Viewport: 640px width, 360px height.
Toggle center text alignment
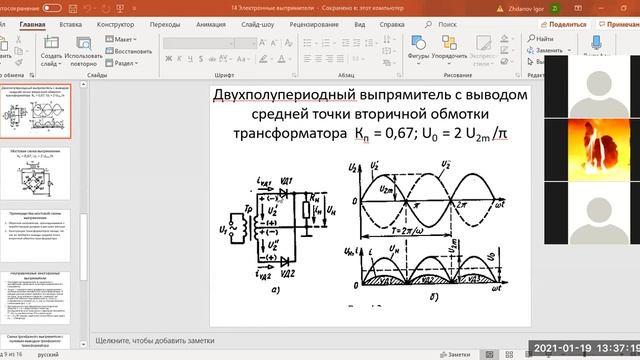pos(318,59)
